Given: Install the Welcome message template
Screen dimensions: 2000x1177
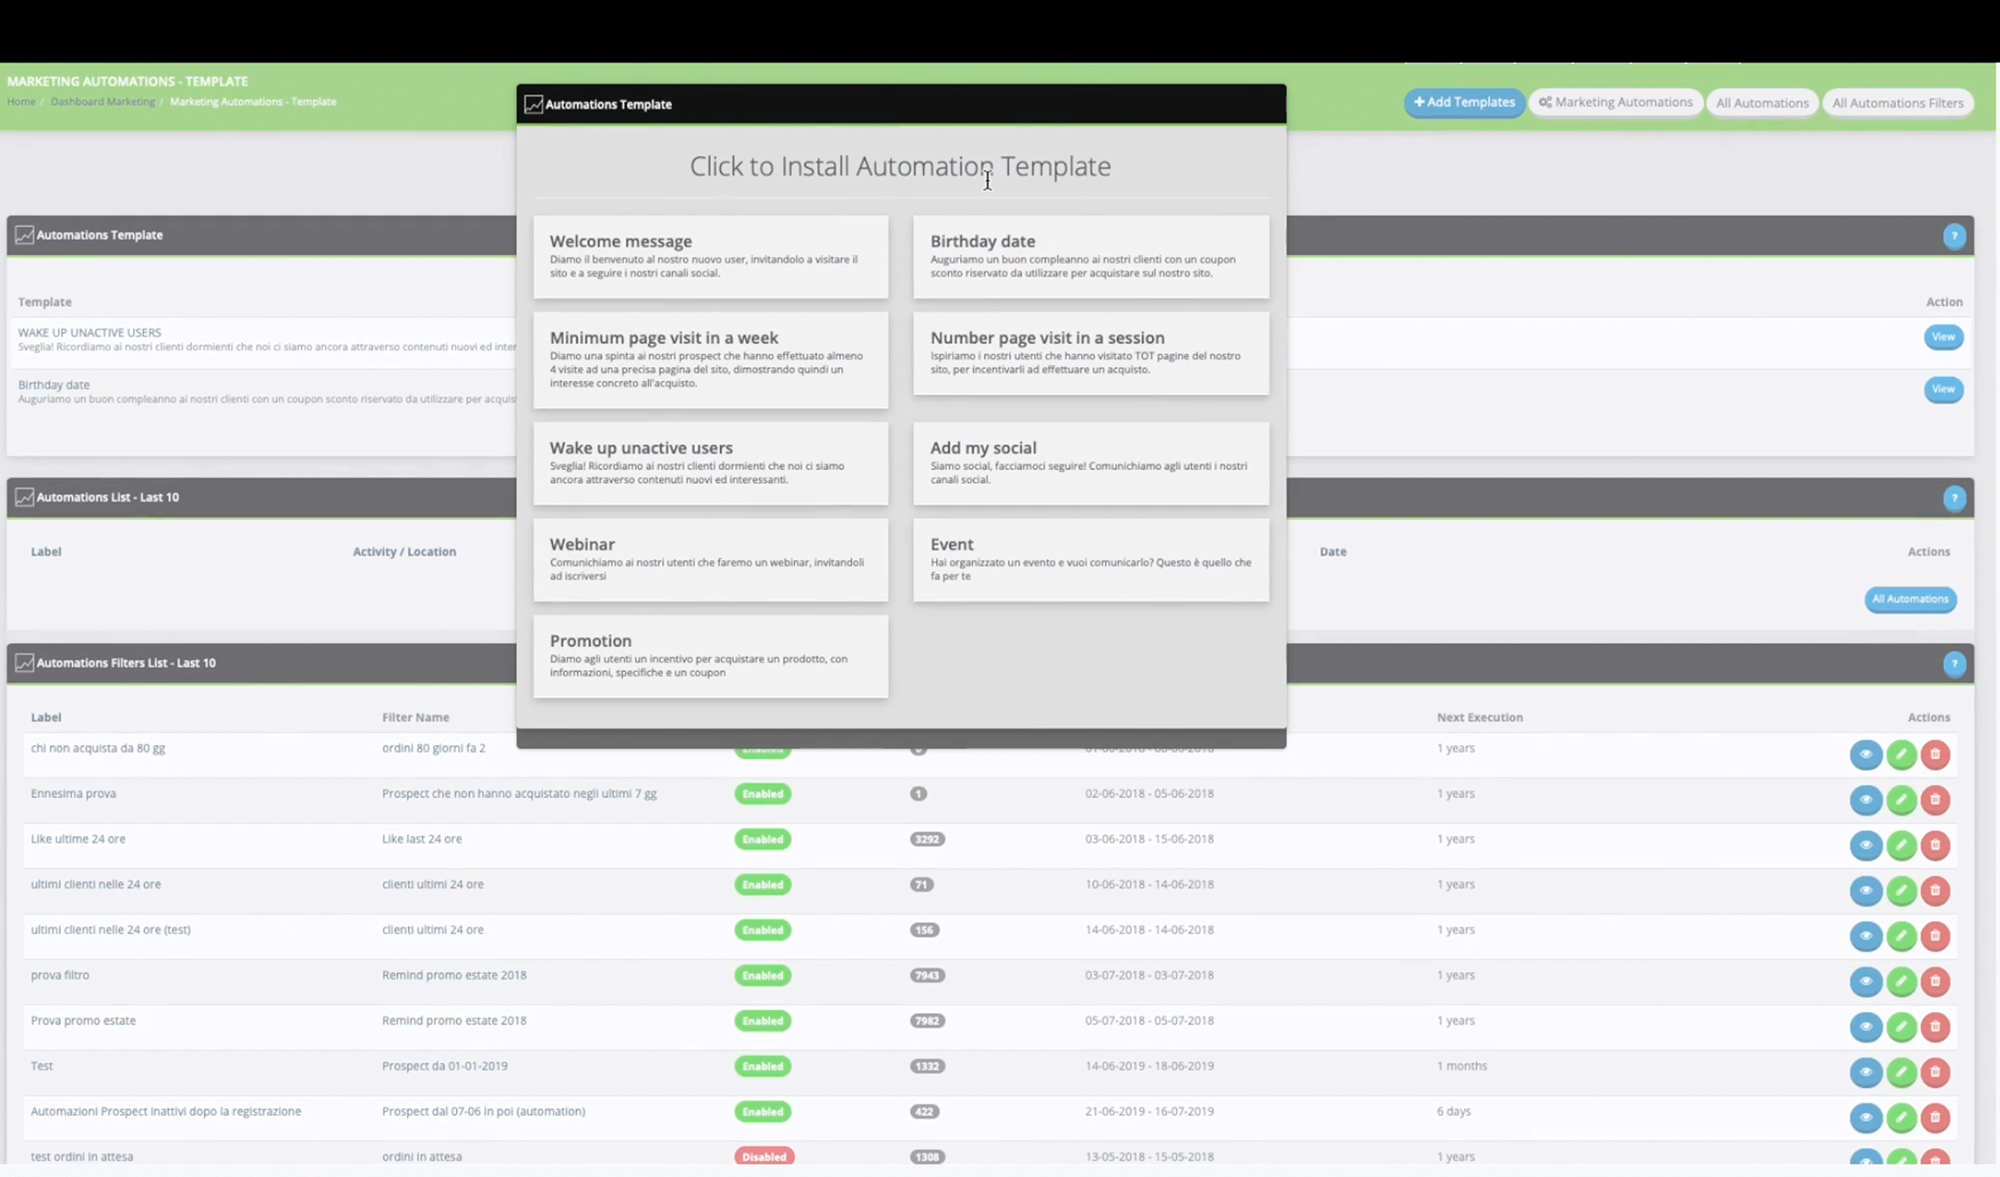Looking at the screenshot, I should coord(710,256).
